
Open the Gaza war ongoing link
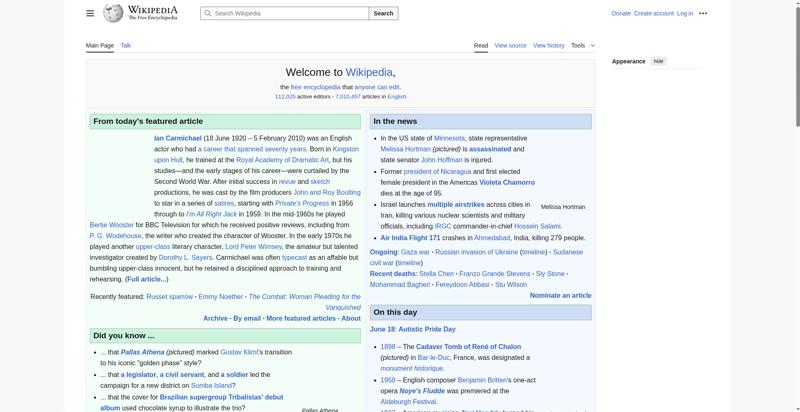(415, 252)
